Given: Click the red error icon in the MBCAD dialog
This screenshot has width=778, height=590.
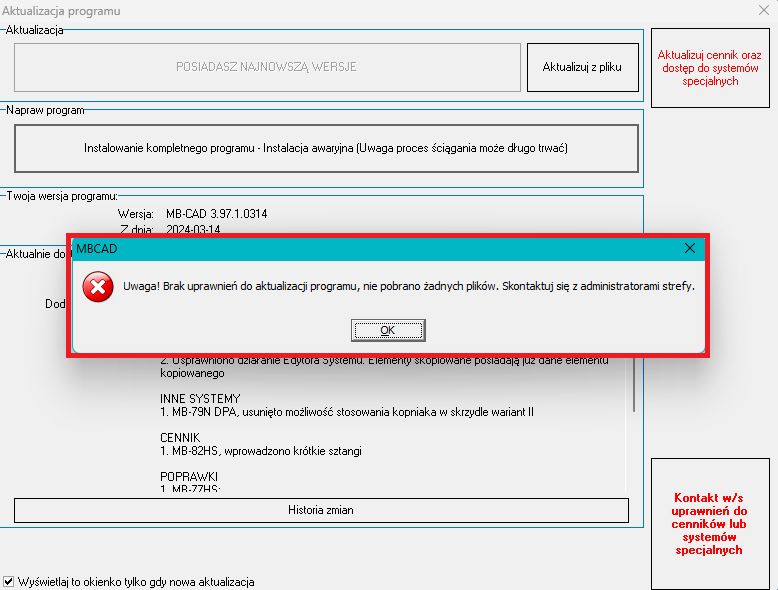Looking at the screenshot, I should click(97, 287).
